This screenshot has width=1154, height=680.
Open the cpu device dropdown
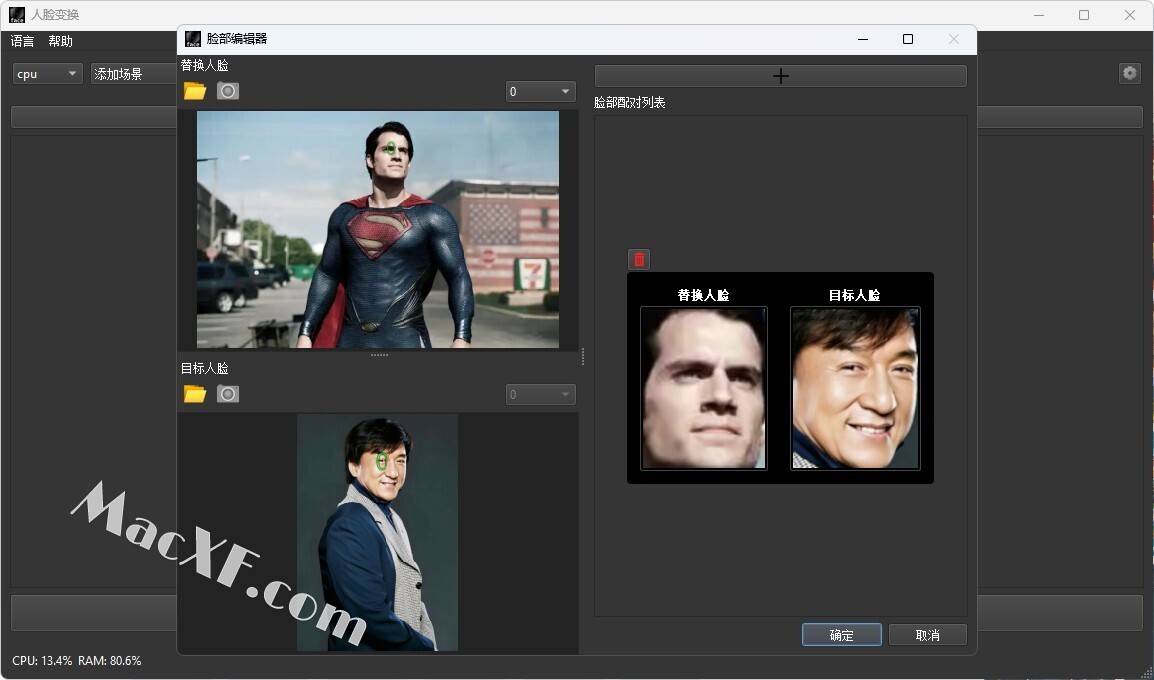[47, 74]
